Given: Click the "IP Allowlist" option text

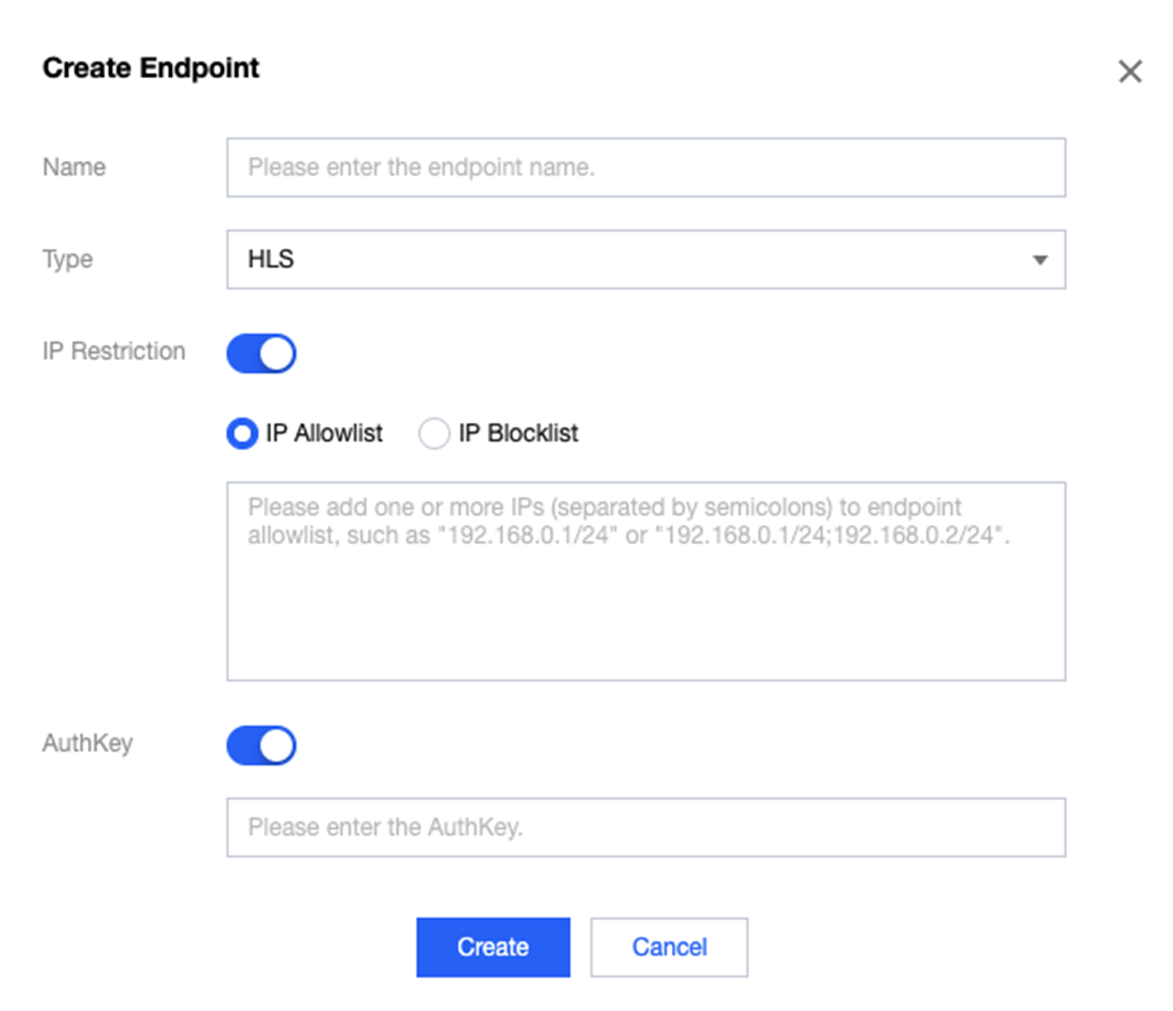Looking at the screenshot, I should (324, 435).
